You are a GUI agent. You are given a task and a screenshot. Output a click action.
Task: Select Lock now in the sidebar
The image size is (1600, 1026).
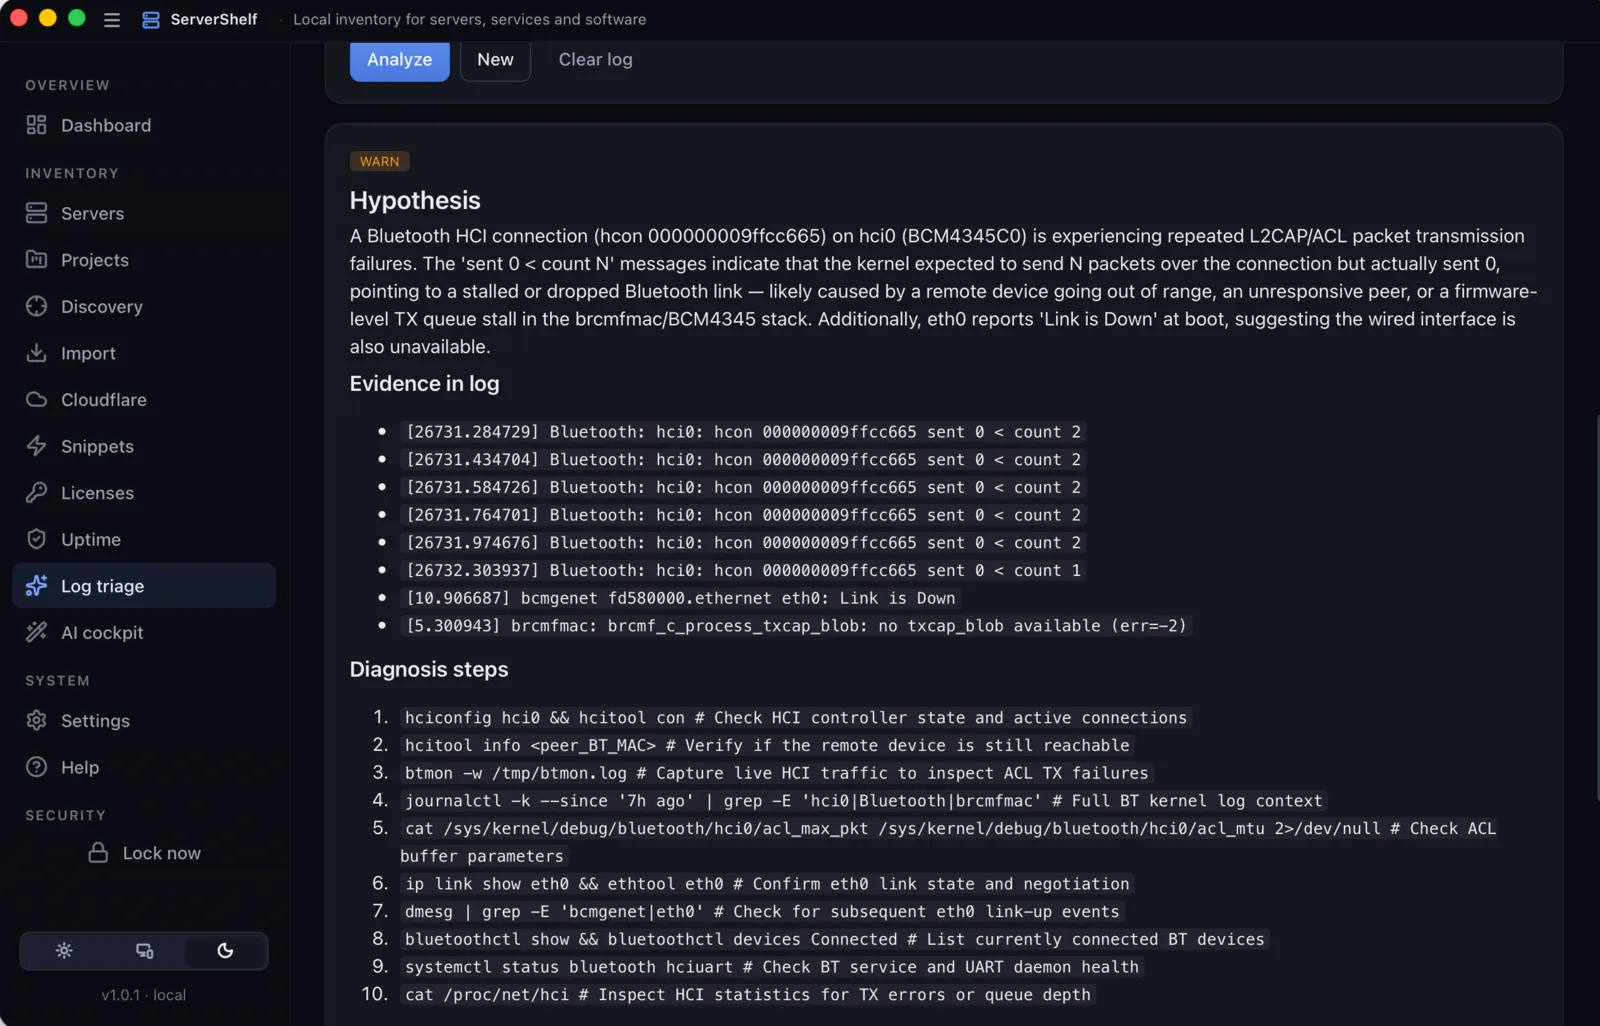(144, 853)
